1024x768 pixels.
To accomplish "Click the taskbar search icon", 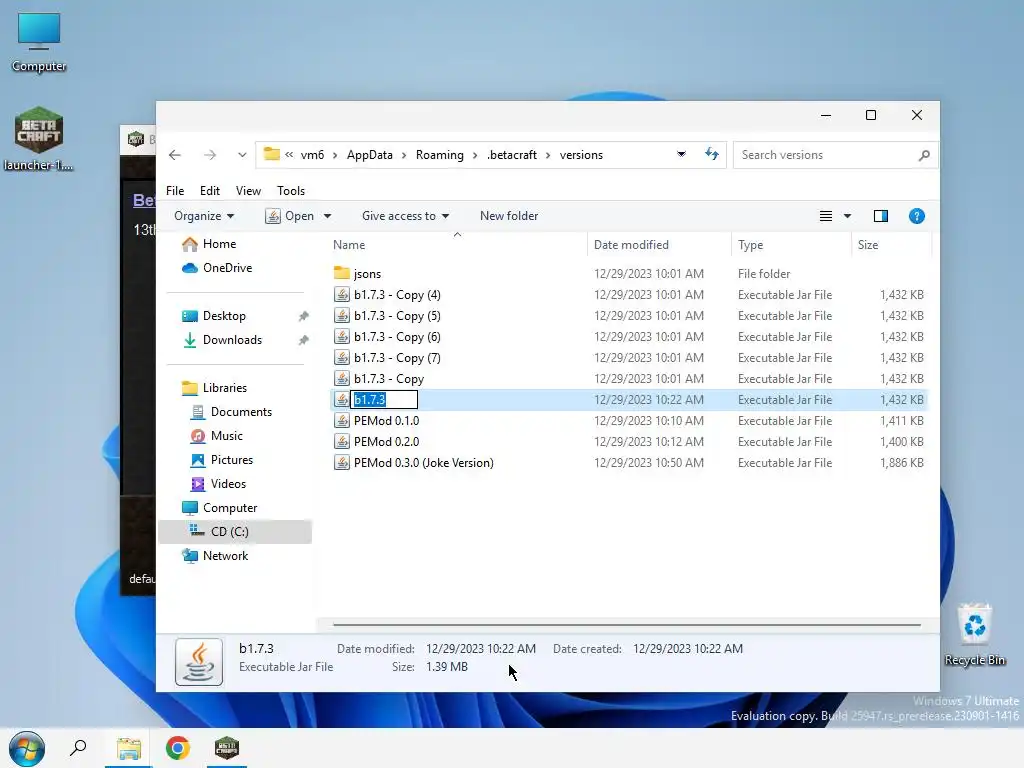I will (78, 748).
